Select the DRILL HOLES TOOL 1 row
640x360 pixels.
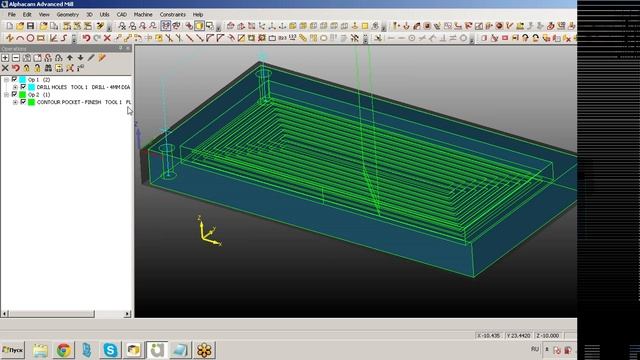pyautogui.click(x=83, y=87)
